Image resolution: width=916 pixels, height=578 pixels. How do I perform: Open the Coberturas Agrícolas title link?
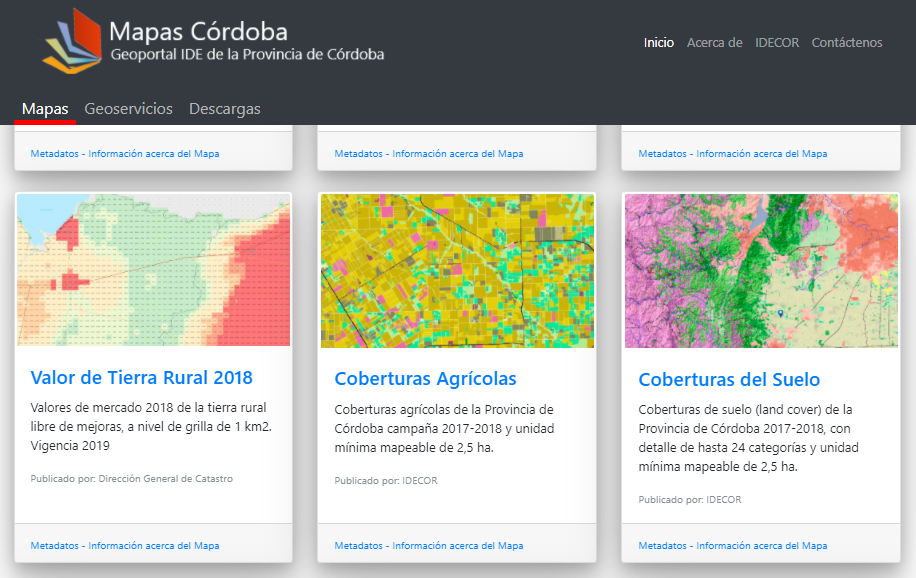coord(425,379)
